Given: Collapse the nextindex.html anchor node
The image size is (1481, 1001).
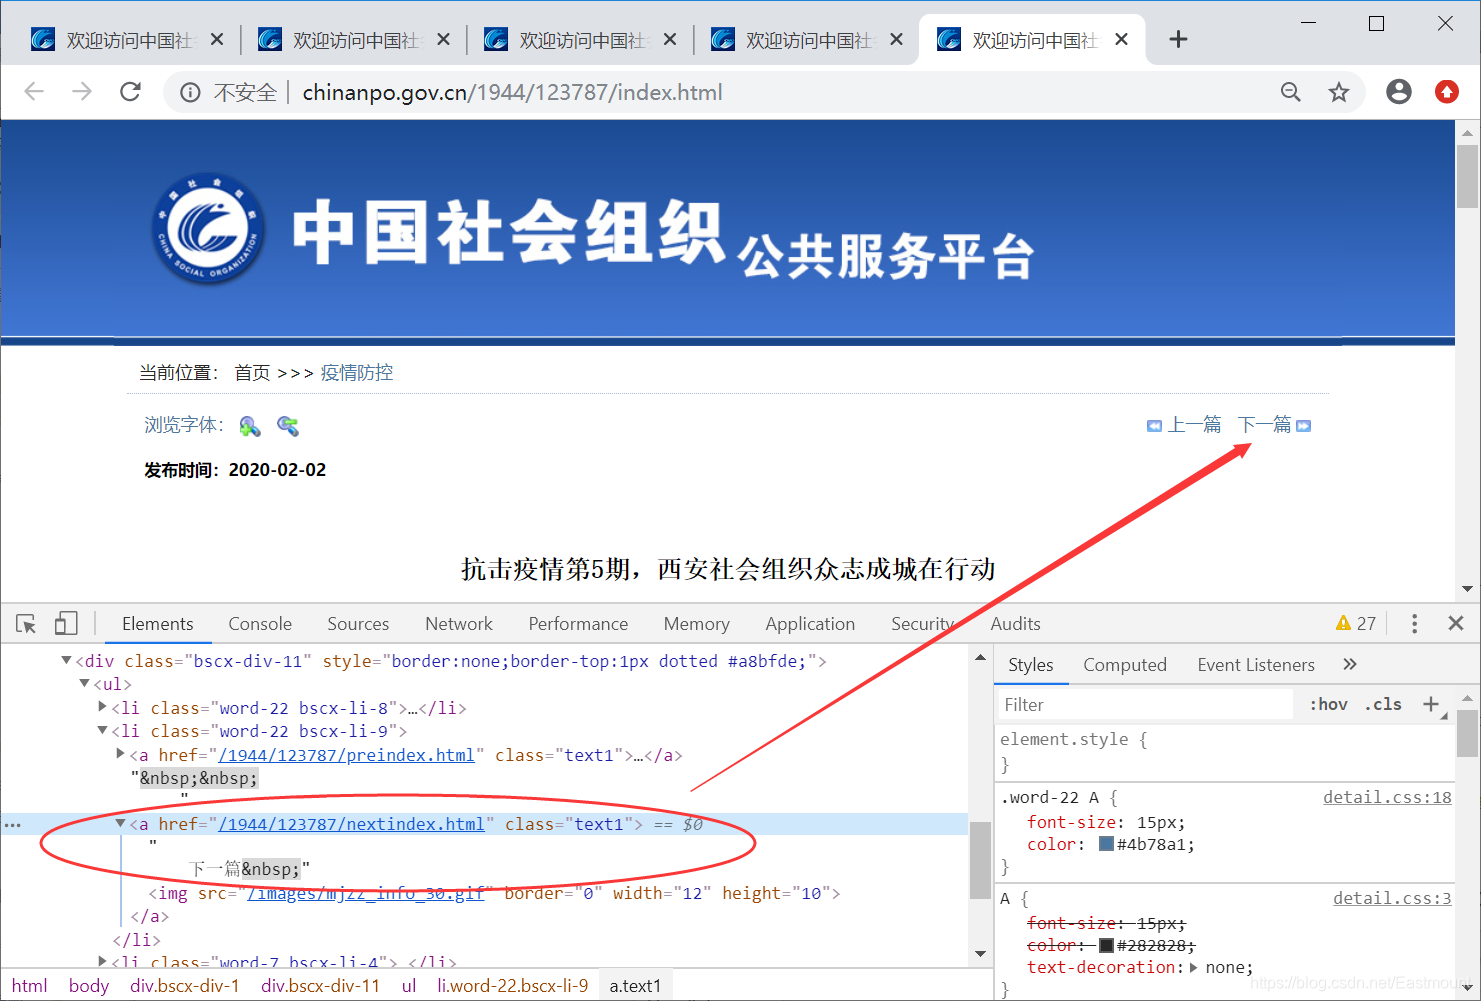Looking at the screenshot, I should (x=121, y=824).
